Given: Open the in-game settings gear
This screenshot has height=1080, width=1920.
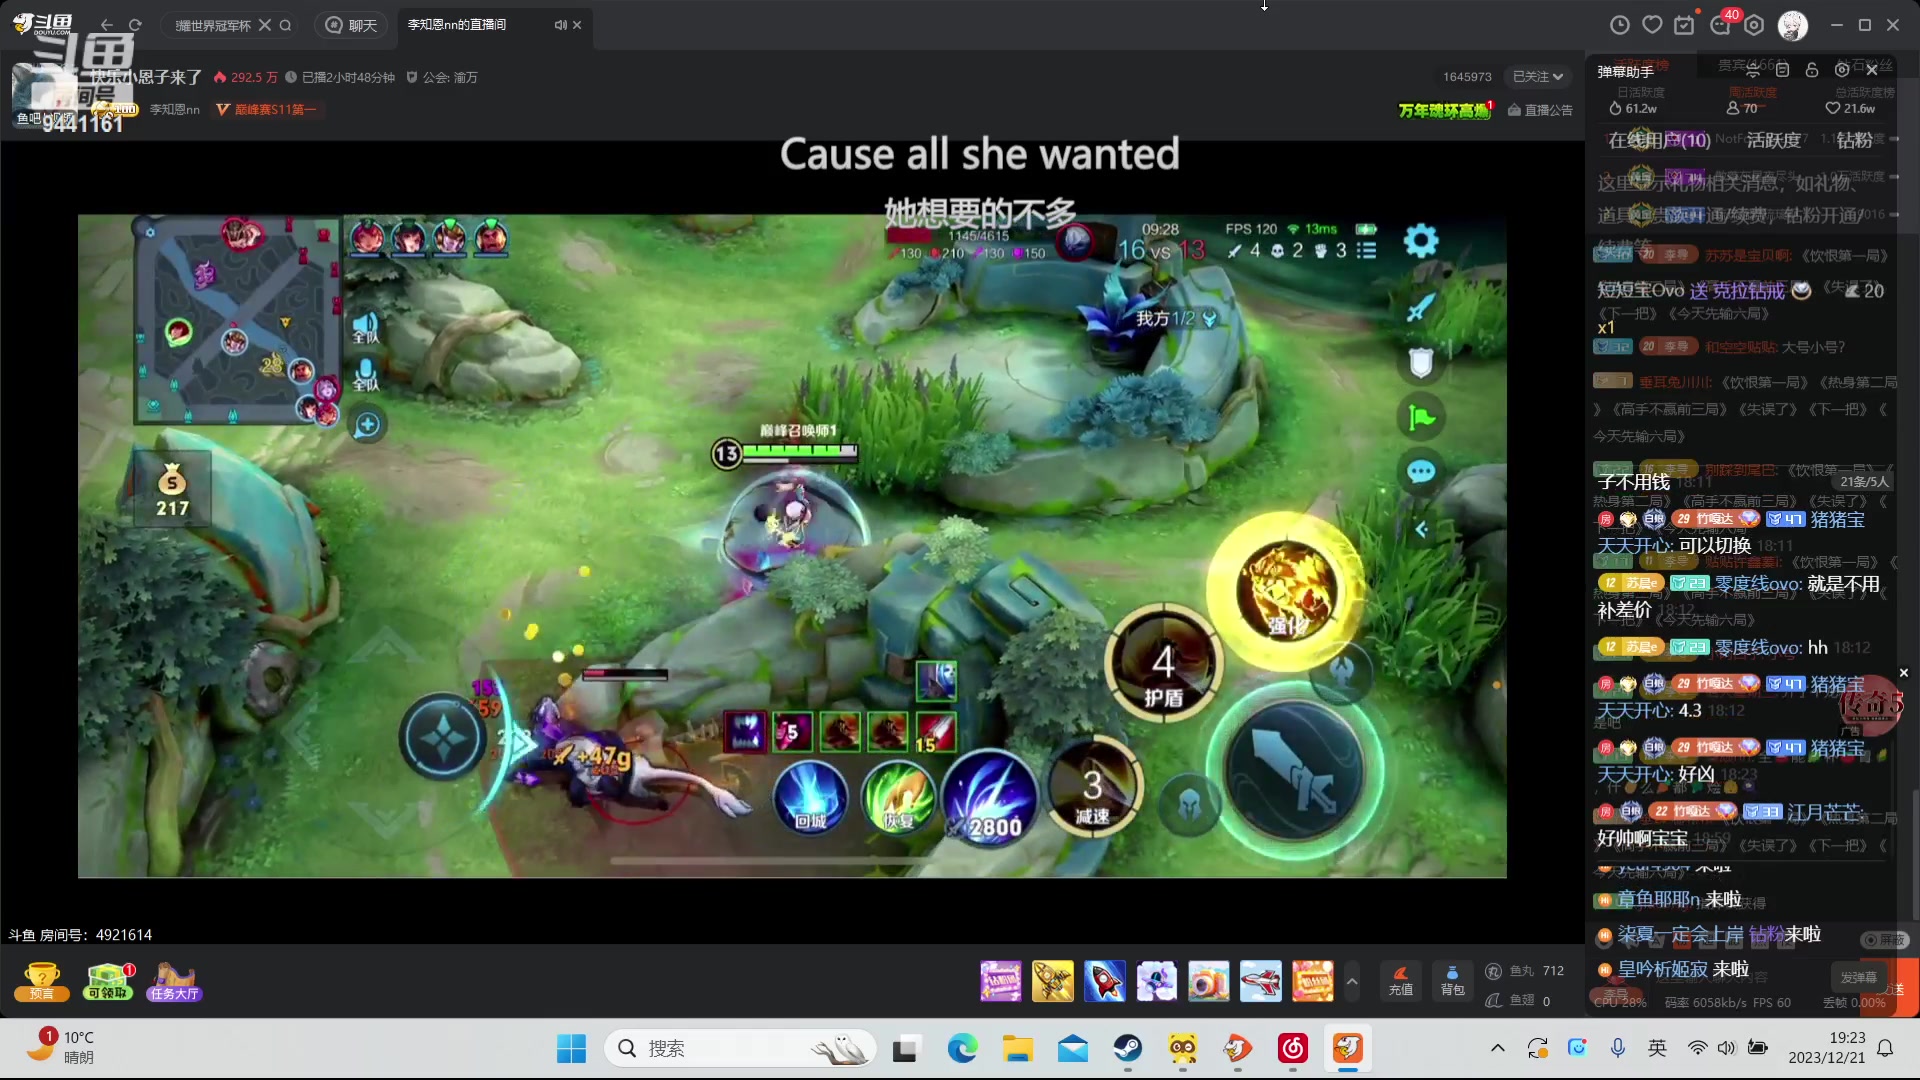Looking at the screenshot, I should (x=1421, y=241).
